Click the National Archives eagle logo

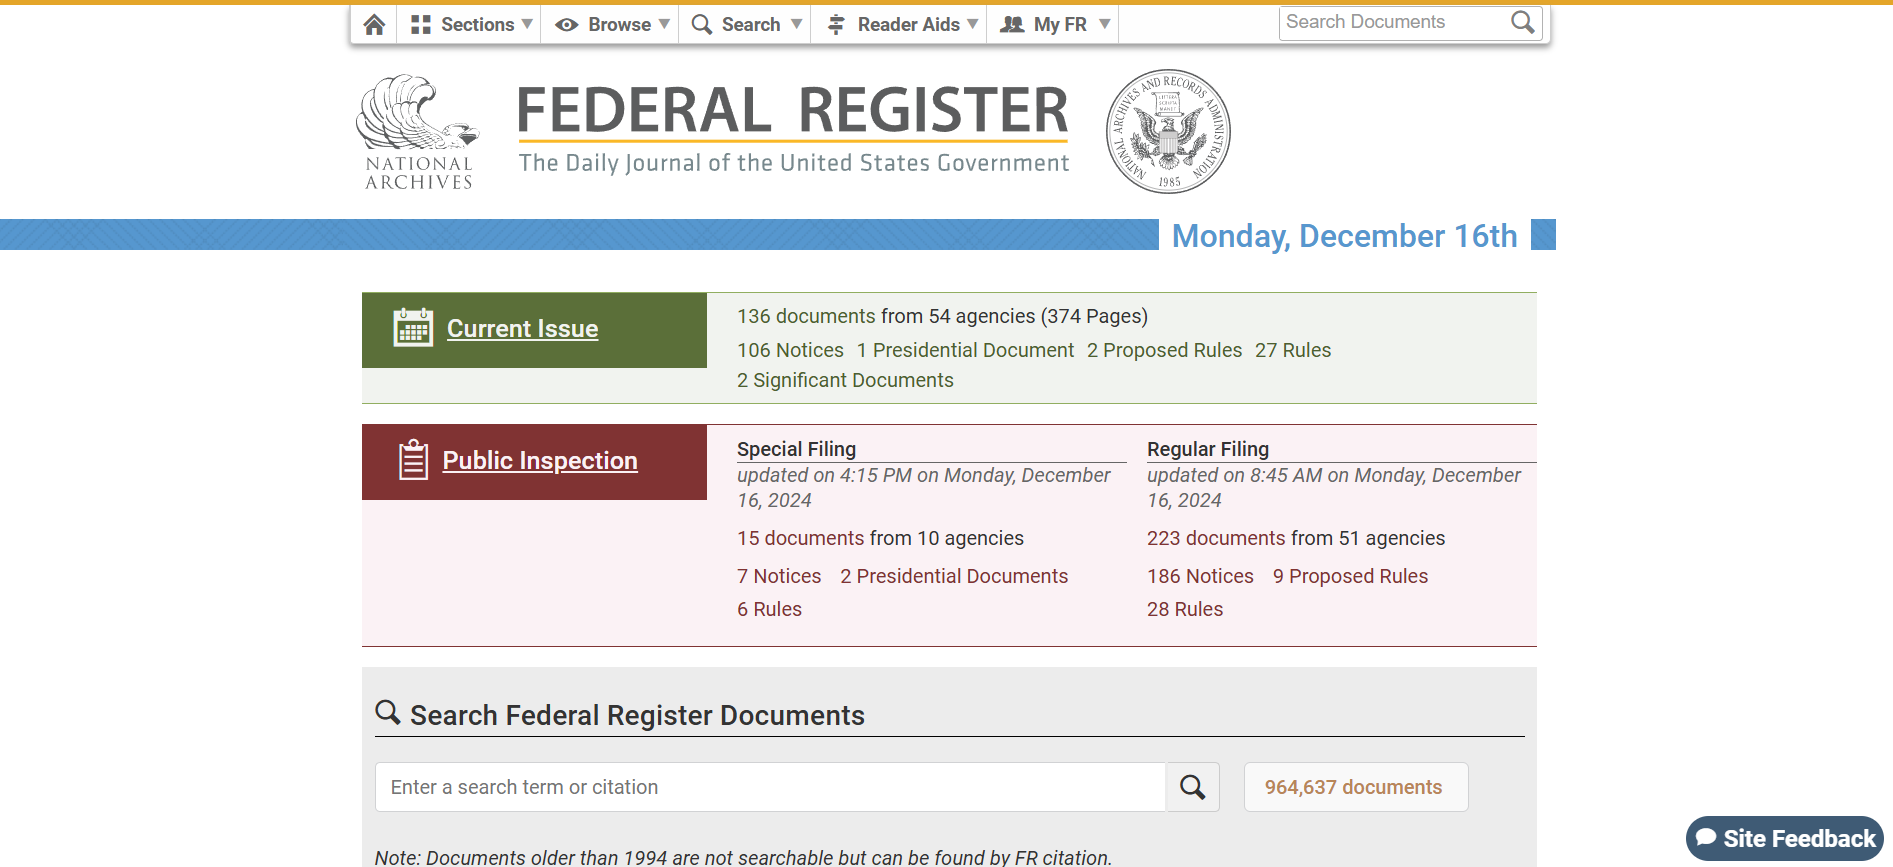click(x=418, y=132)
